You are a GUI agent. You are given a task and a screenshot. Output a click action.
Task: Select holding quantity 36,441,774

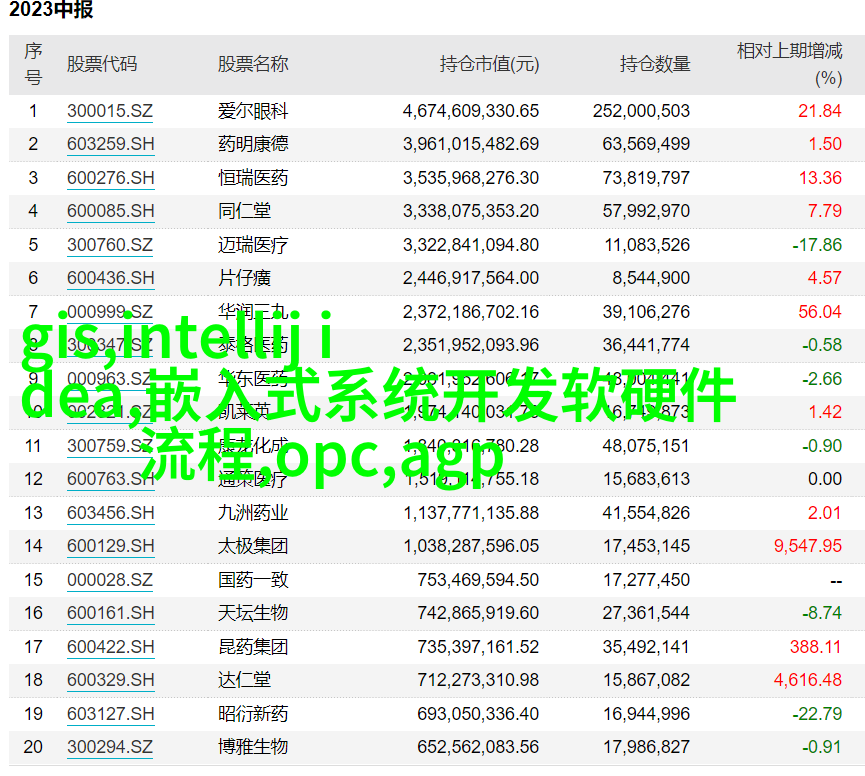coord(646,345)
